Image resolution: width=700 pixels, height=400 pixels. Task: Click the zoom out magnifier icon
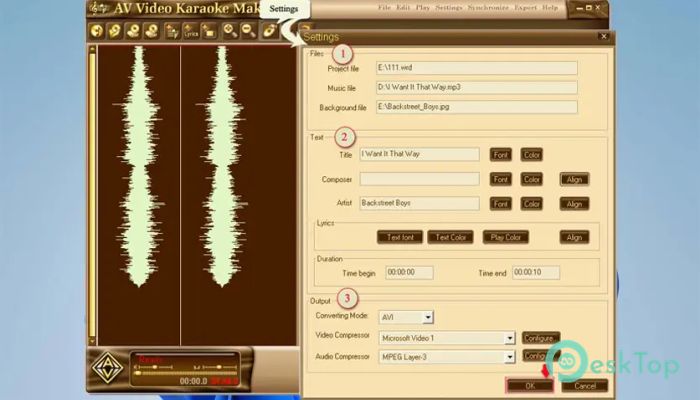248,31
